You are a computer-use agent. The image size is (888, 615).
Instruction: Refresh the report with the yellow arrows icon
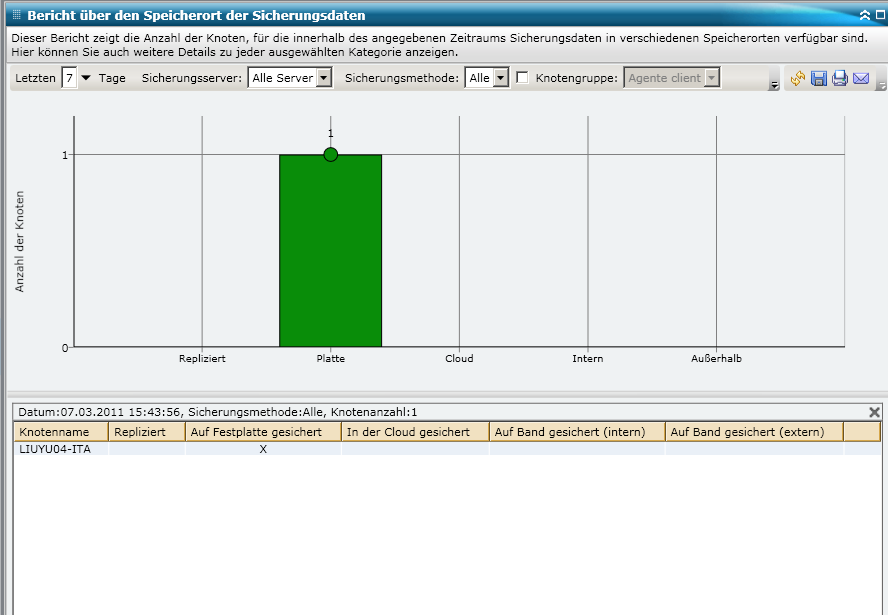click(797, 78)
